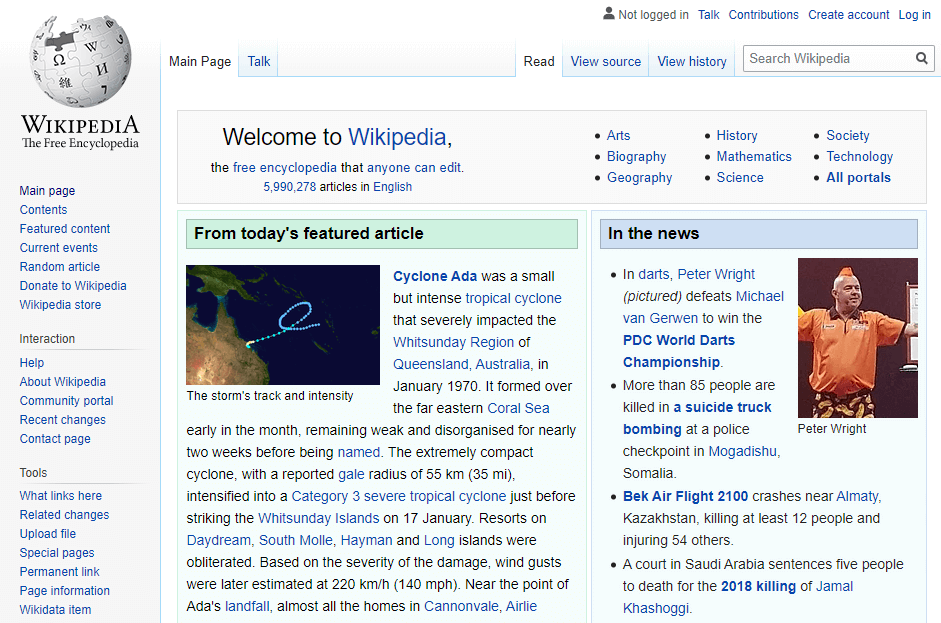Open the Peter Wright photo
Viewport: 941px width, 623px height.
pyautogui.click(x=857, y=338)
